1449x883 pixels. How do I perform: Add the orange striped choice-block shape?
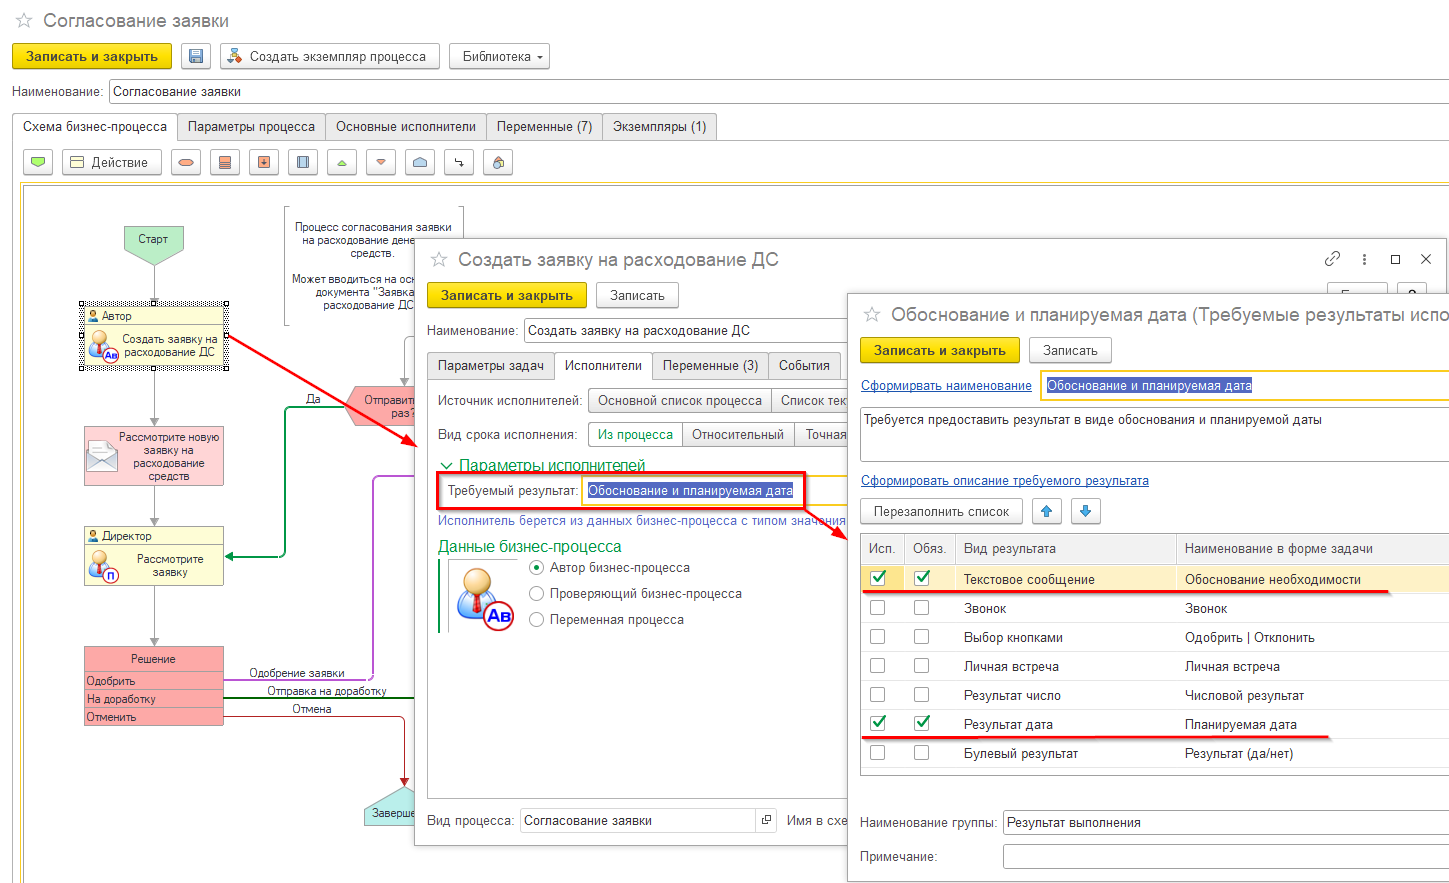tap(225, 162)
